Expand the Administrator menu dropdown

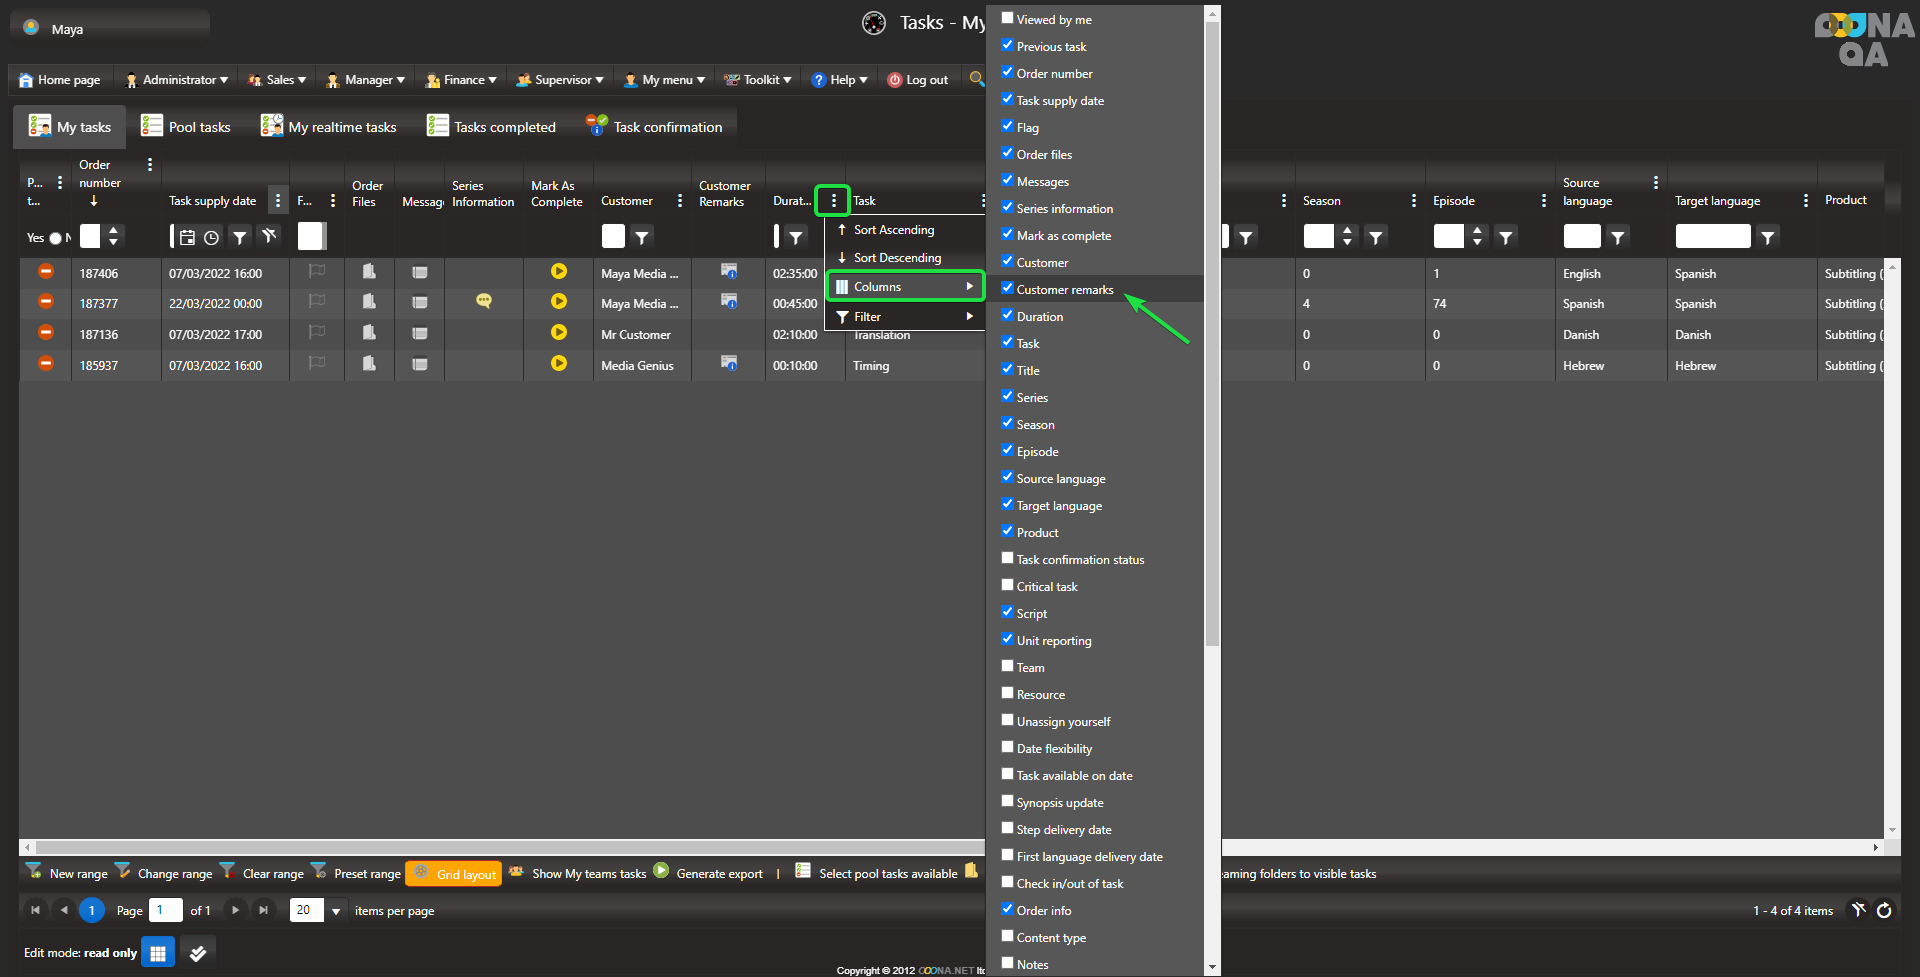pyautogui.click(x=184, y=80)
